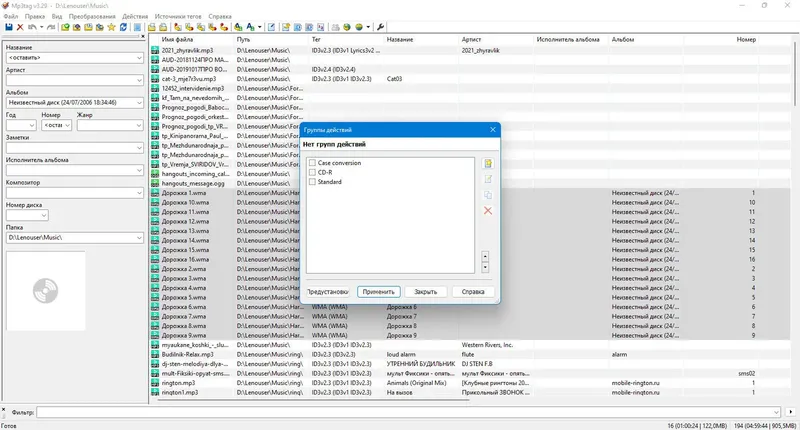
Task: Expand the Год field dropdown
Action: pyautogui.click(x=32, y=125)
